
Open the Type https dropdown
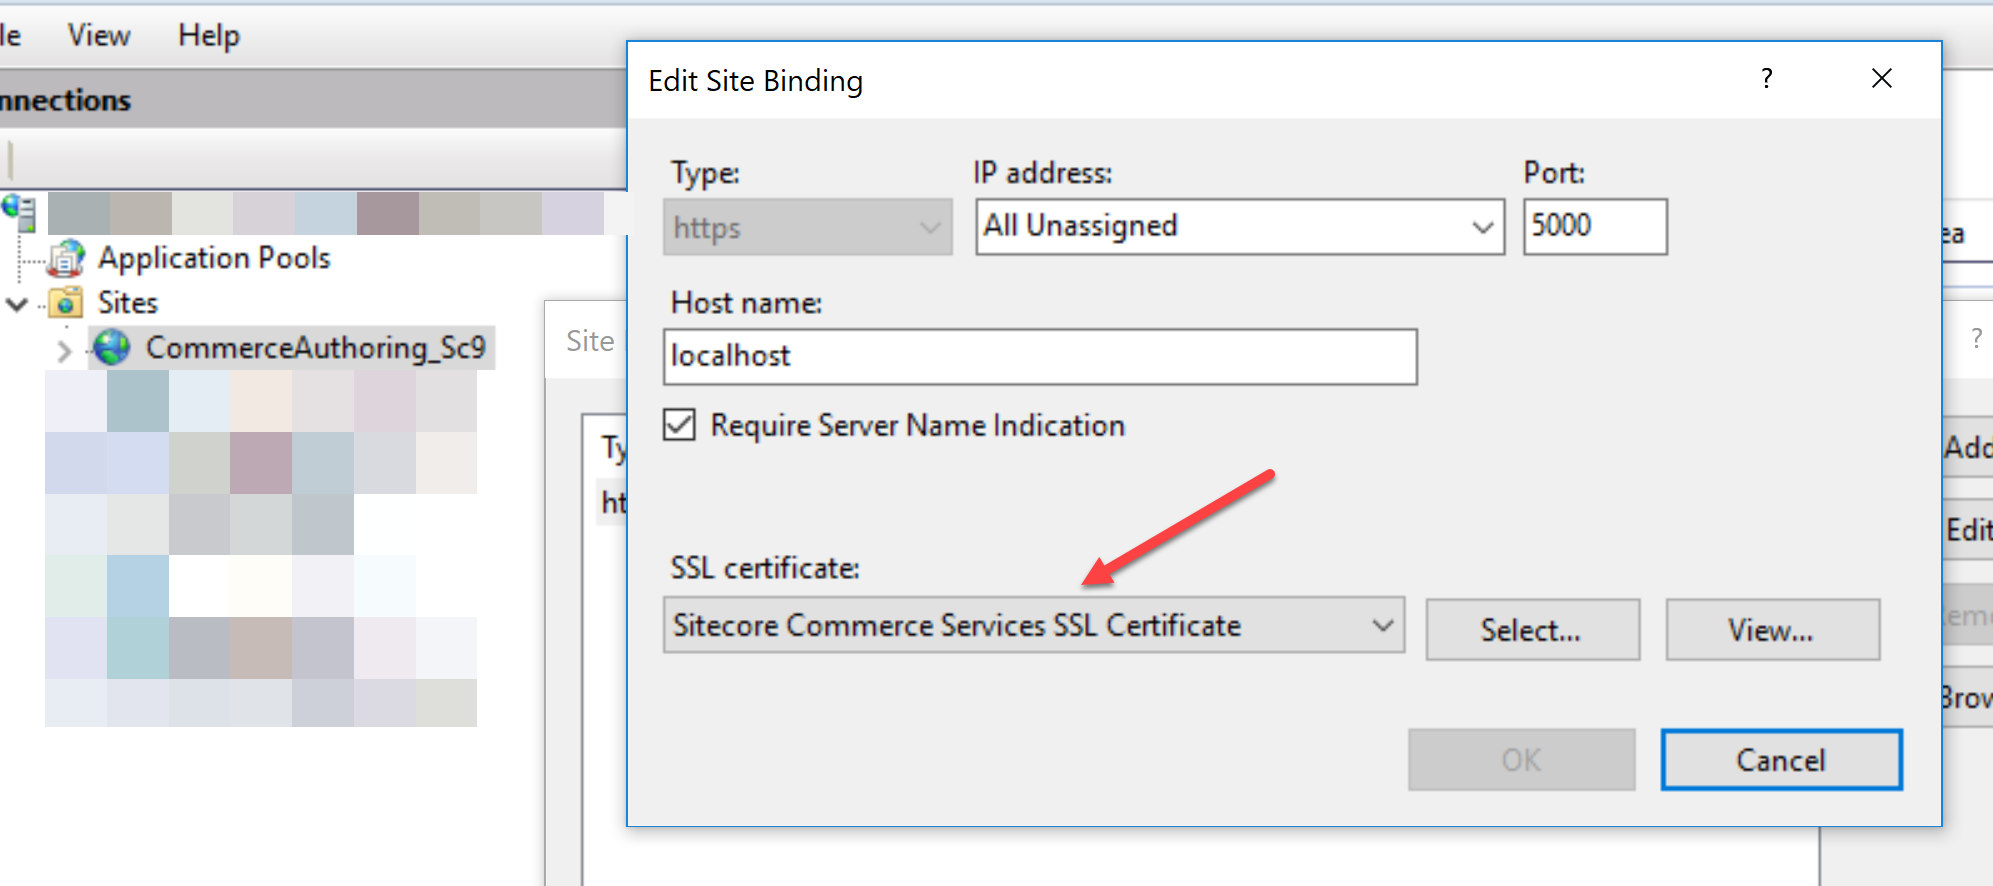(807, 227)
